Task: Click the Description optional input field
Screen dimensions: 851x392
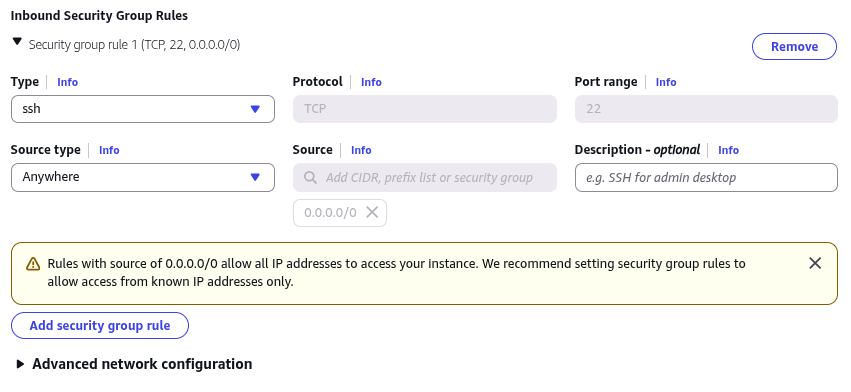Action: tap(706, 178)
